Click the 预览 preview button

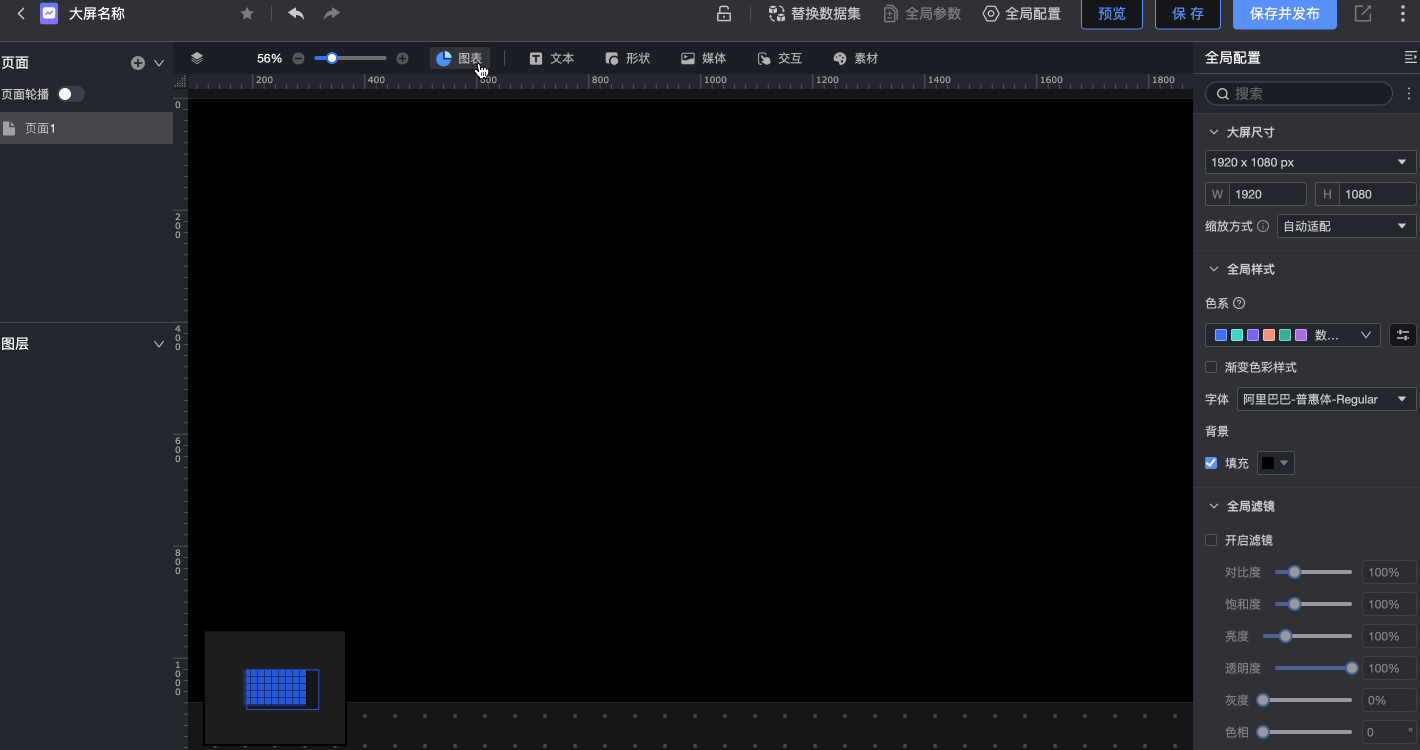pos(1111,15)
